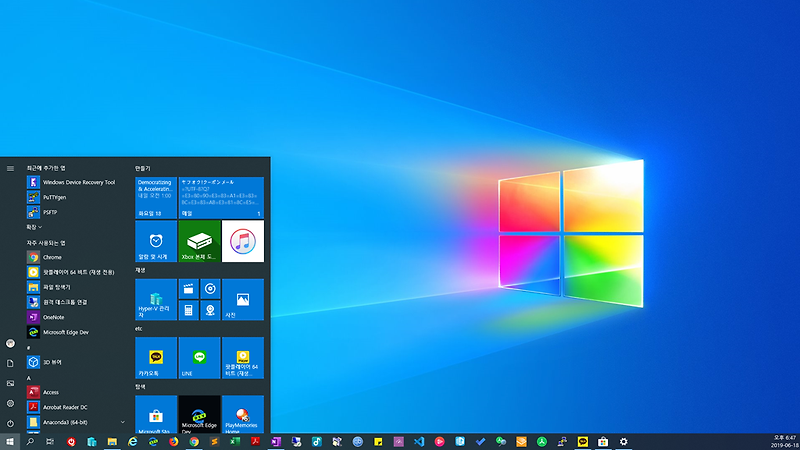Switch to KakaoTalk on the taskbar

click(583, 442)
